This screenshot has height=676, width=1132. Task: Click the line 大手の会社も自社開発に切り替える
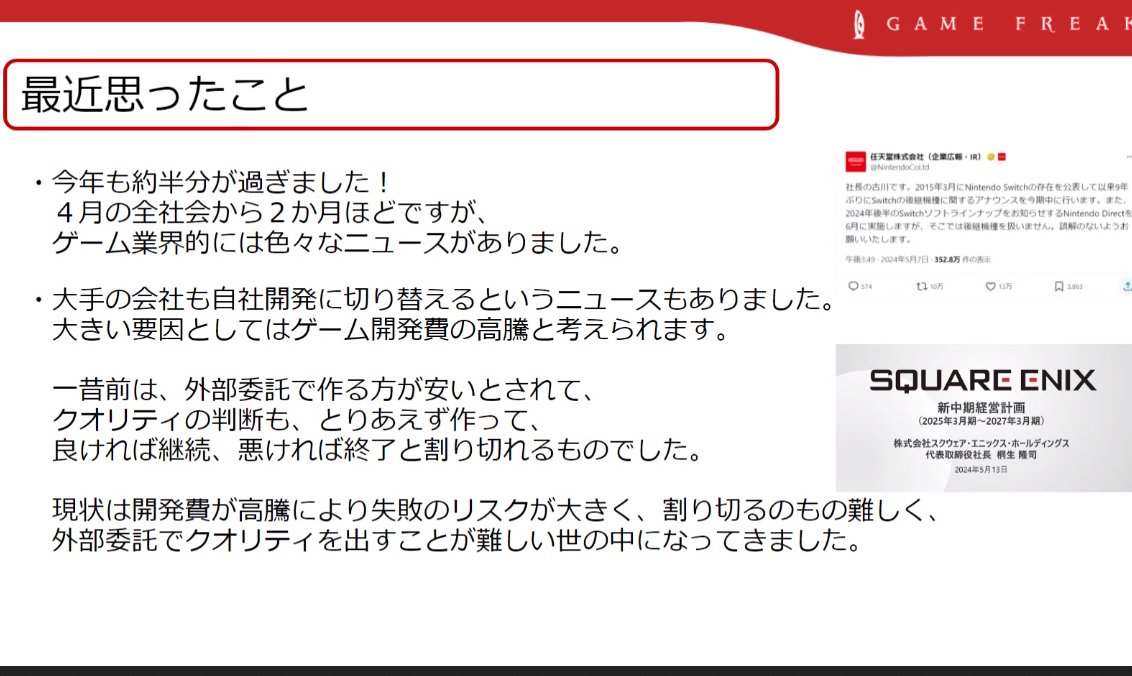pyautogui.click(x=443, y=299)
